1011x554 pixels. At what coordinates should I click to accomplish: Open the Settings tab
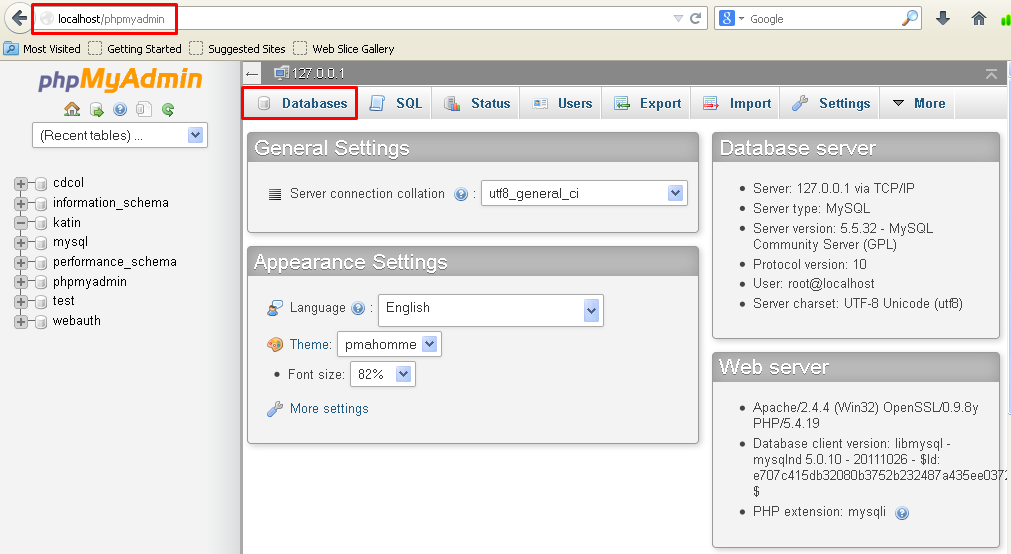(x=830, y=103)
